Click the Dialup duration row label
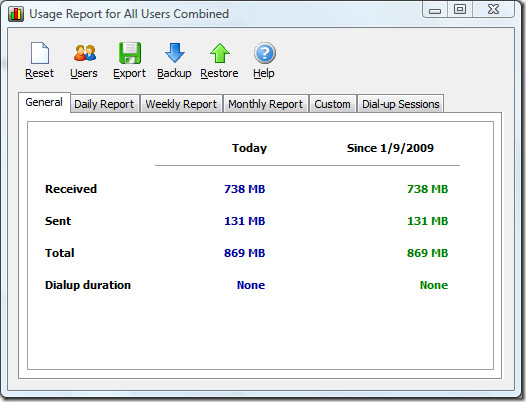The image size is (526, 402). [88, 285]
